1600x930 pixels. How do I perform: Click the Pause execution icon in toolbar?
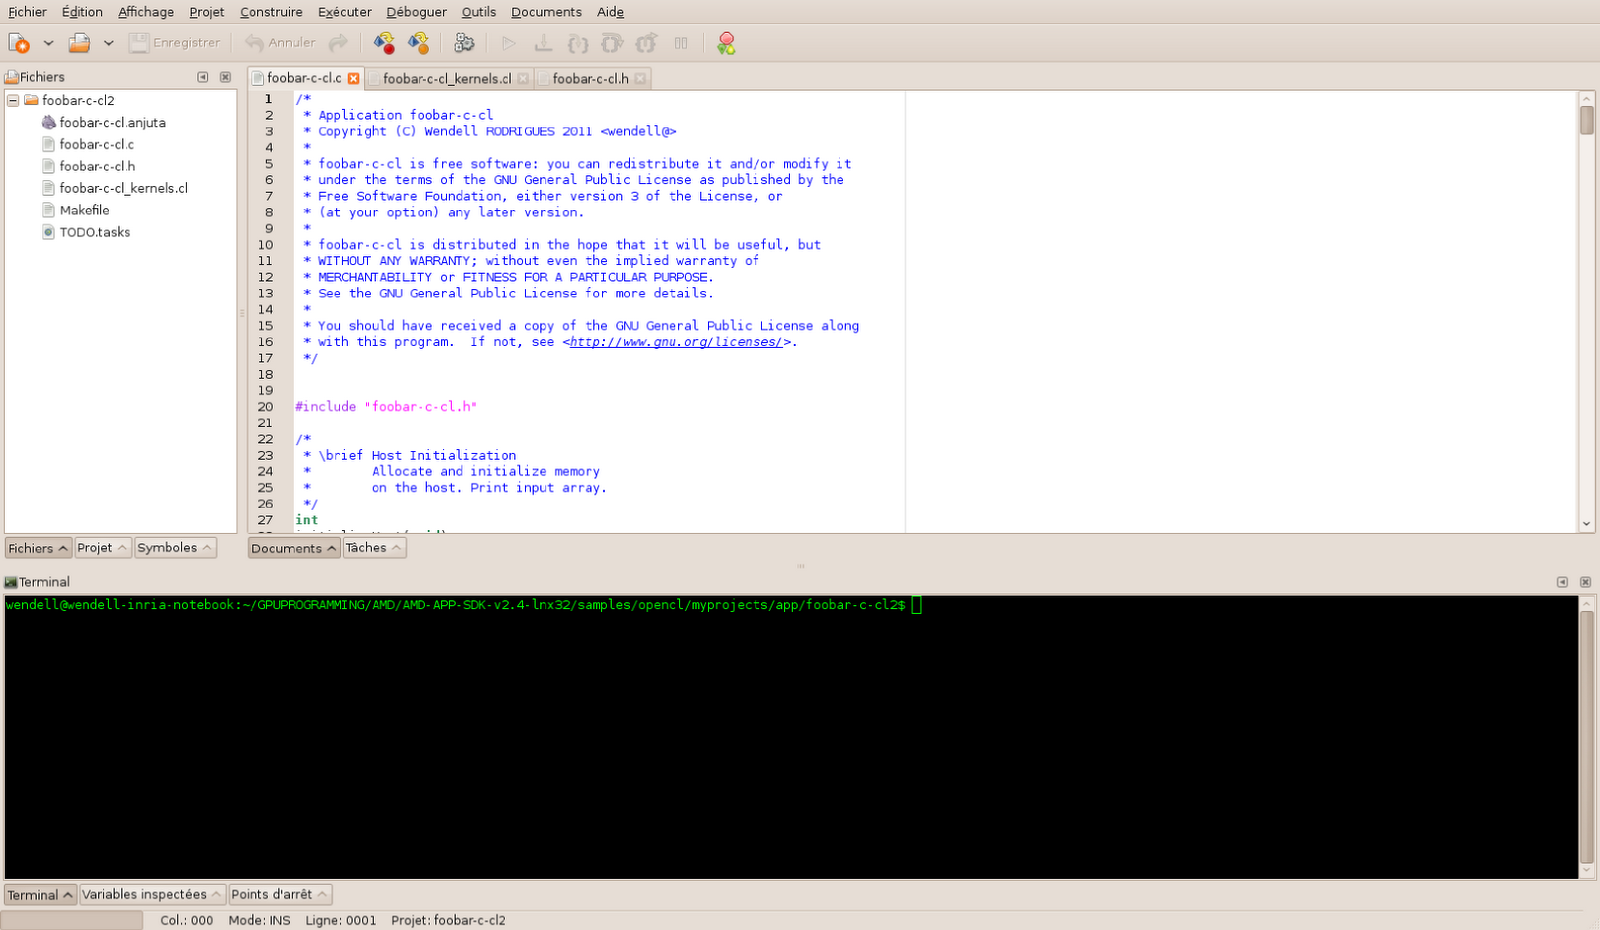pyautogui.click(x=681, y=43)
